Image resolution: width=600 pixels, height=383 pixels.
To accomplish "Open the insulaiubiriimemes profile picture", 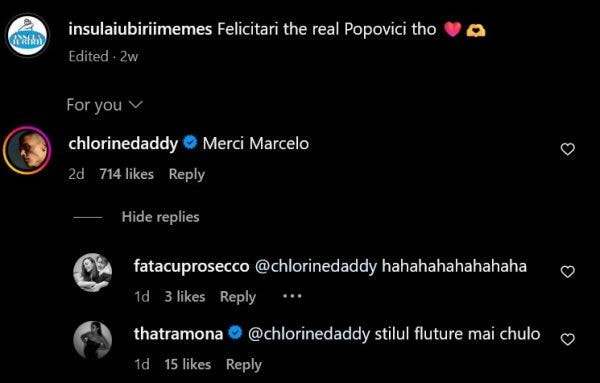I will point(28,36).
